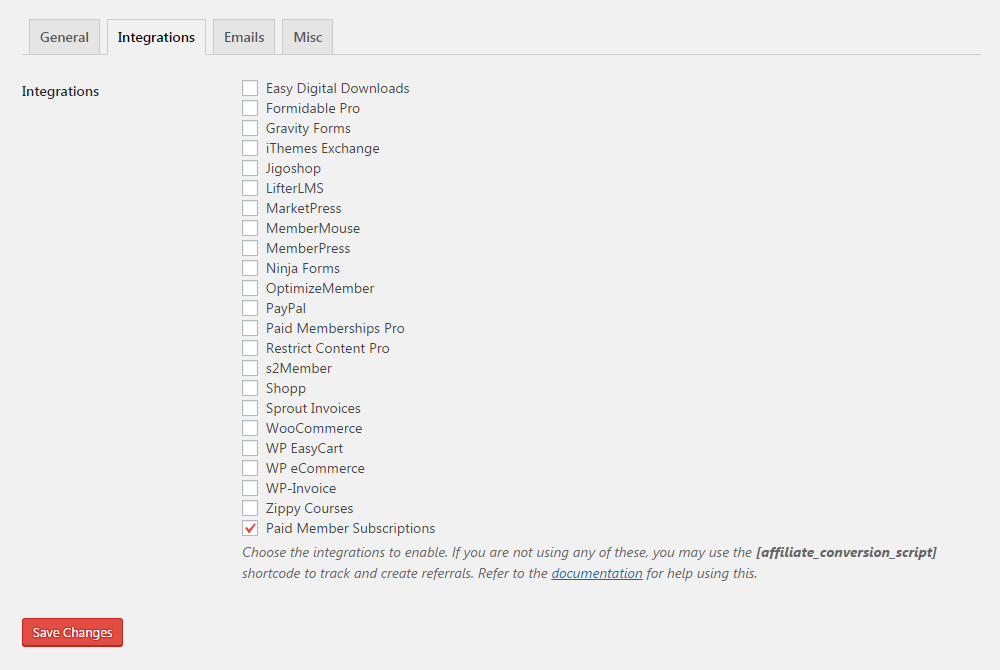This screenshot has width=1000, height=670.
Task: Enable the Shopp integration
Action: pos(250,388)
